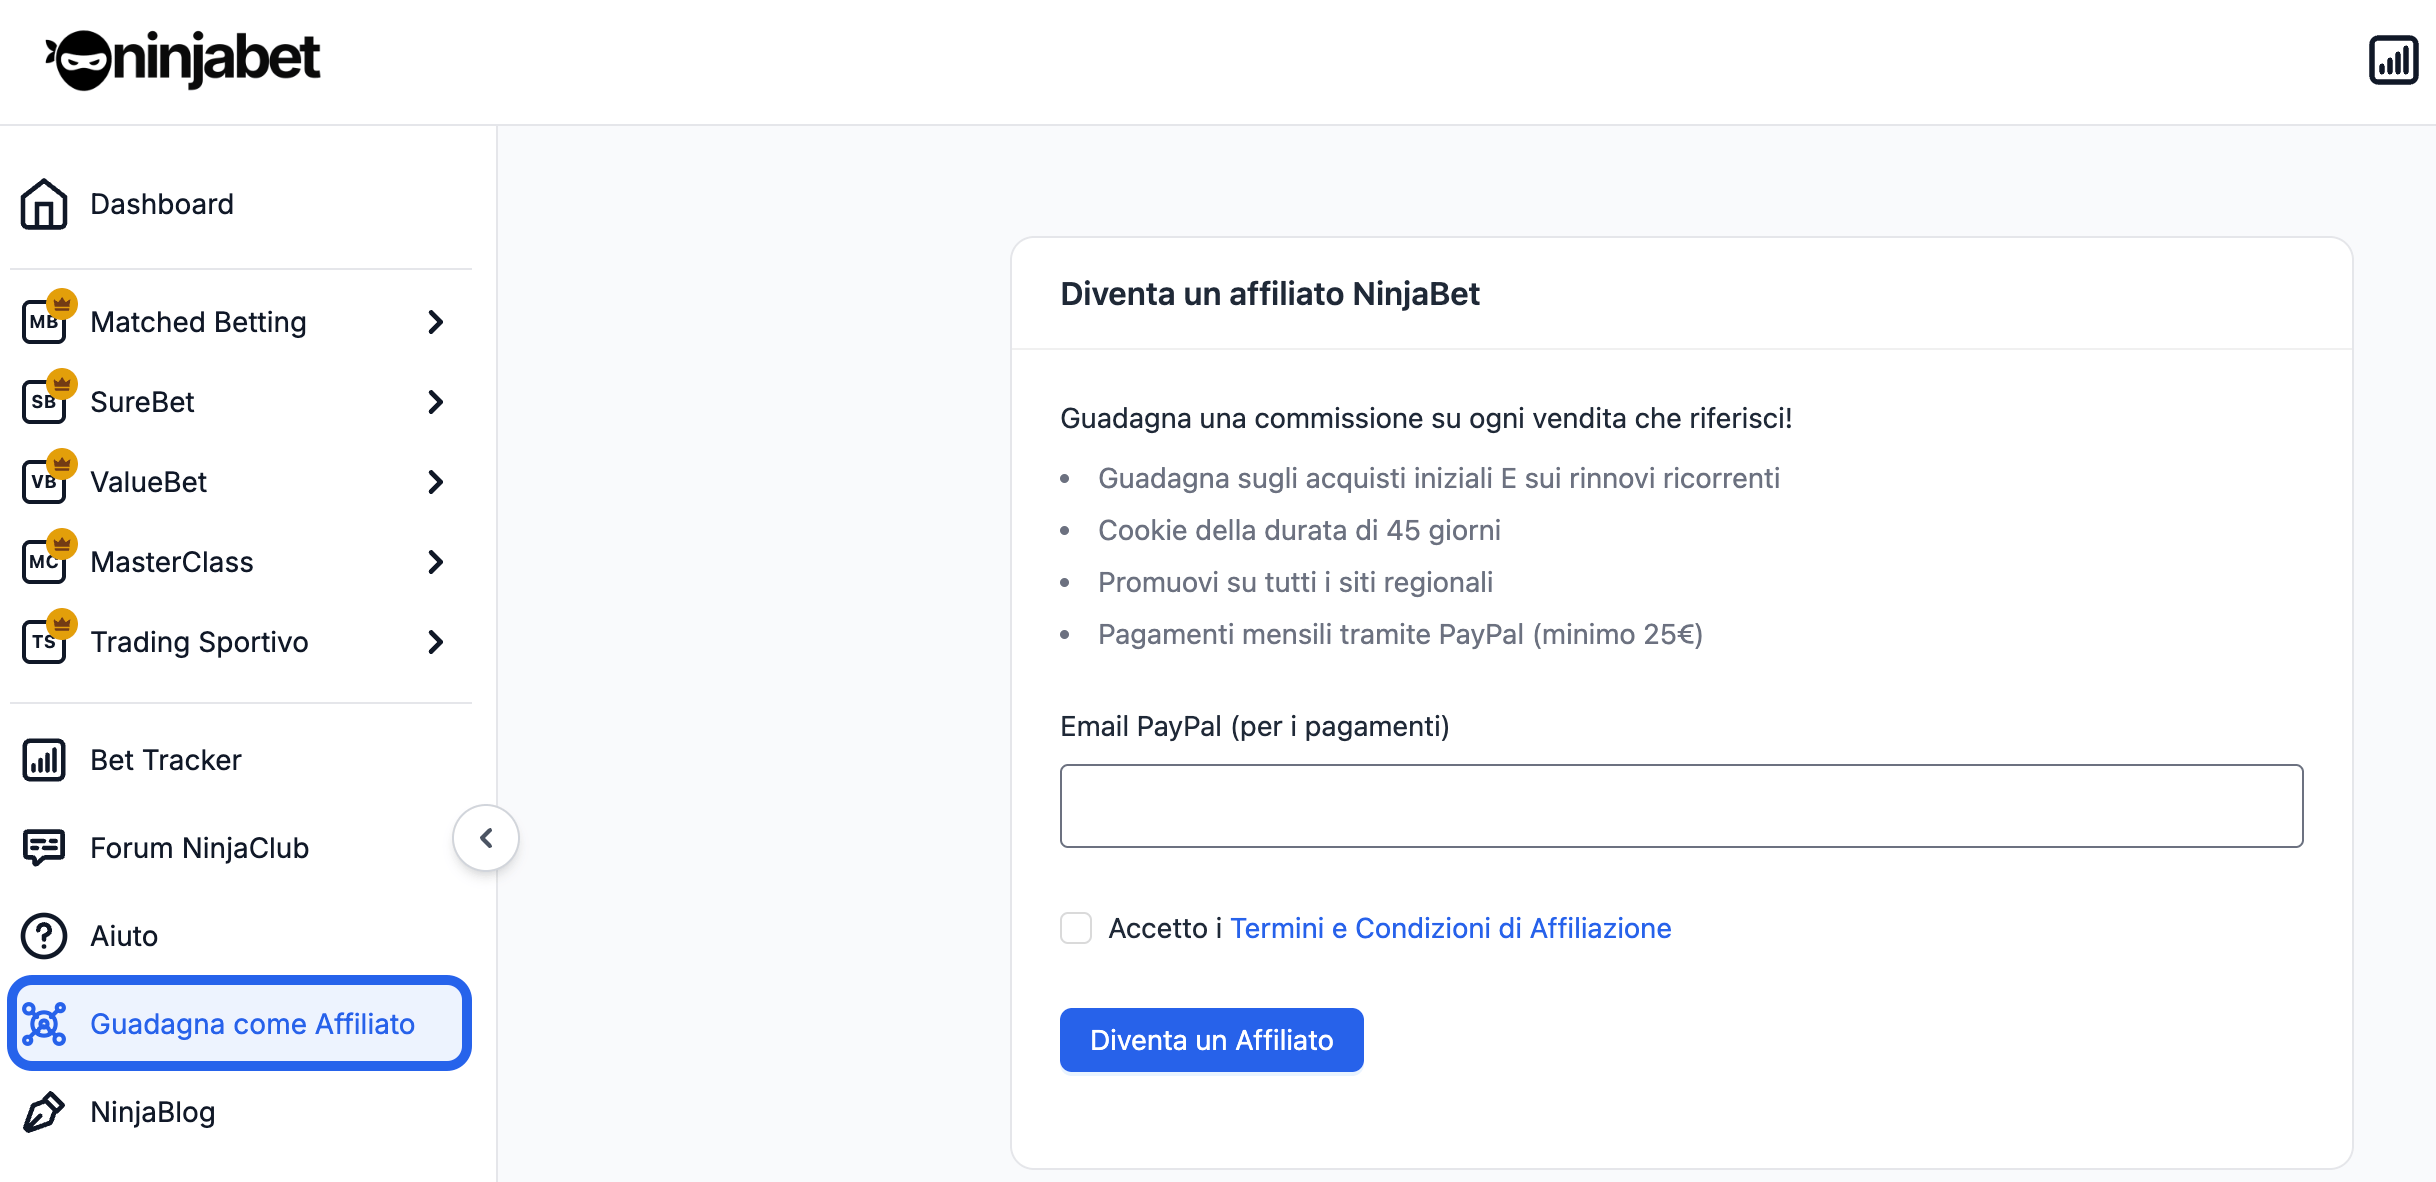The image size is (2436, 1182).
Task: Open the Trading Sportivo menu label
Action: [199, 642]
